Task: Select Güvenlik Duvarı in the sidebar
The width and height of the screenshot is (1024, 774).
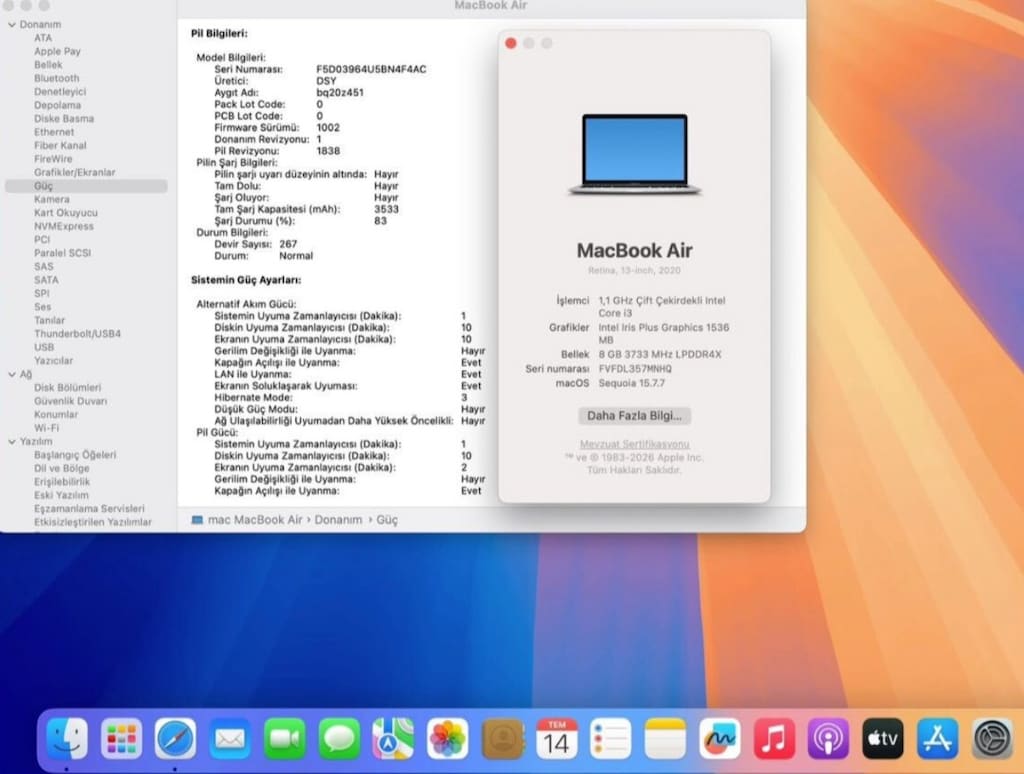Action: click(71, 401)
